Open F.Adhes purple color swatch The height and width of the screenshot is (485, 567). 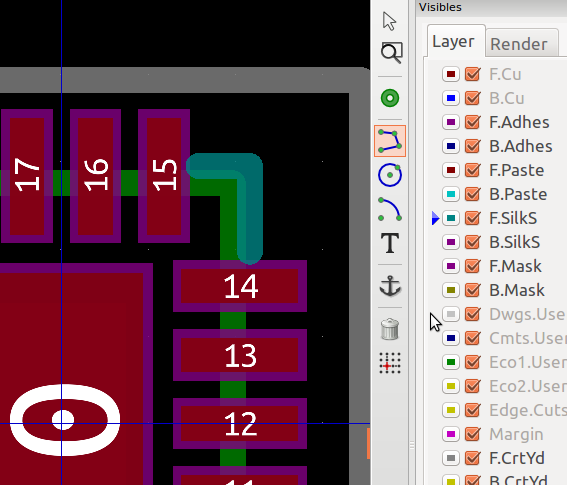point(451,122)
